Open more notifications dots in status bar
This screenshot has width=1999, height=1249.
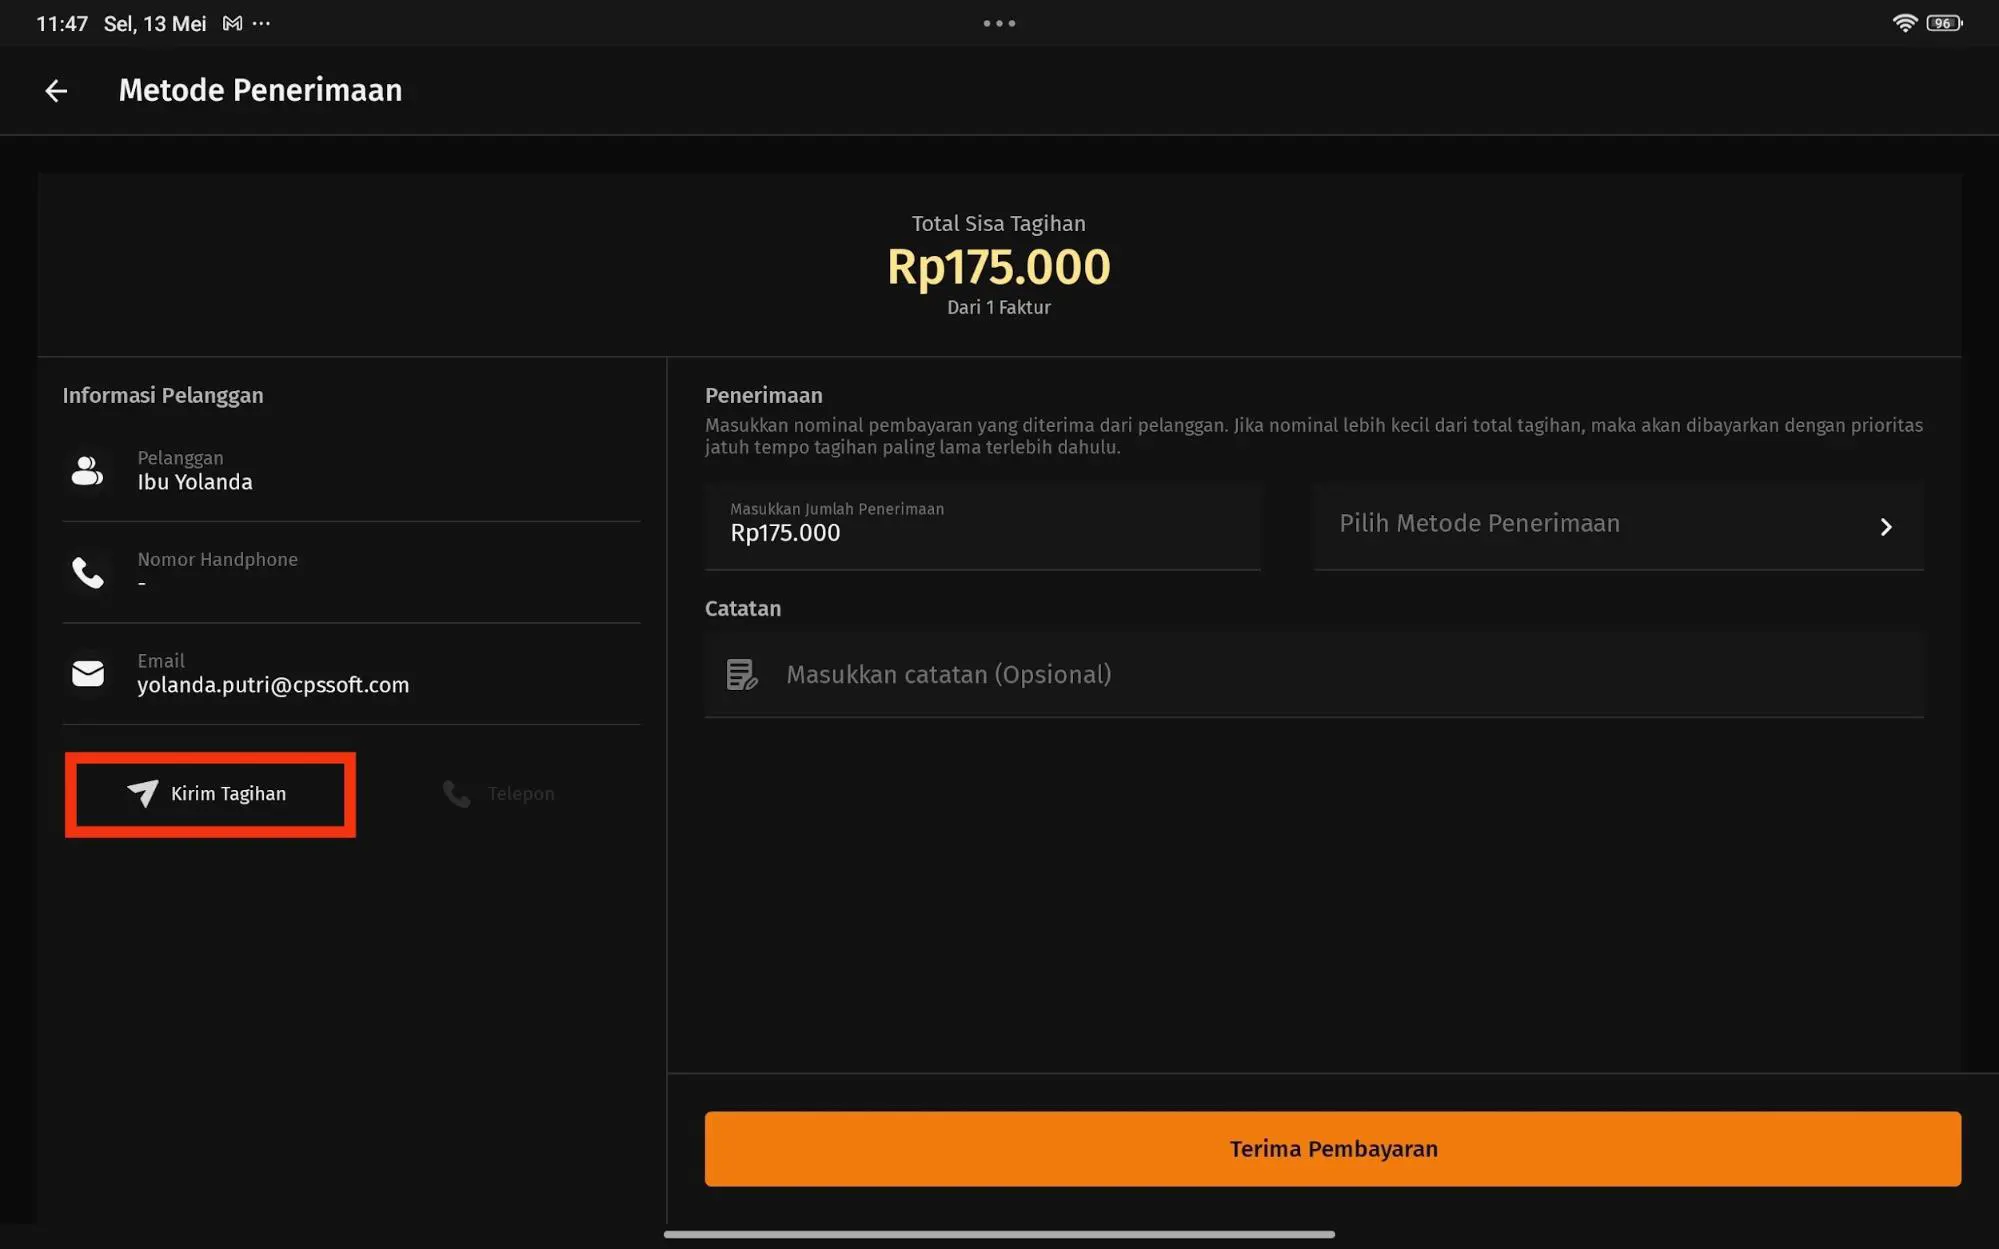(262, 23)
